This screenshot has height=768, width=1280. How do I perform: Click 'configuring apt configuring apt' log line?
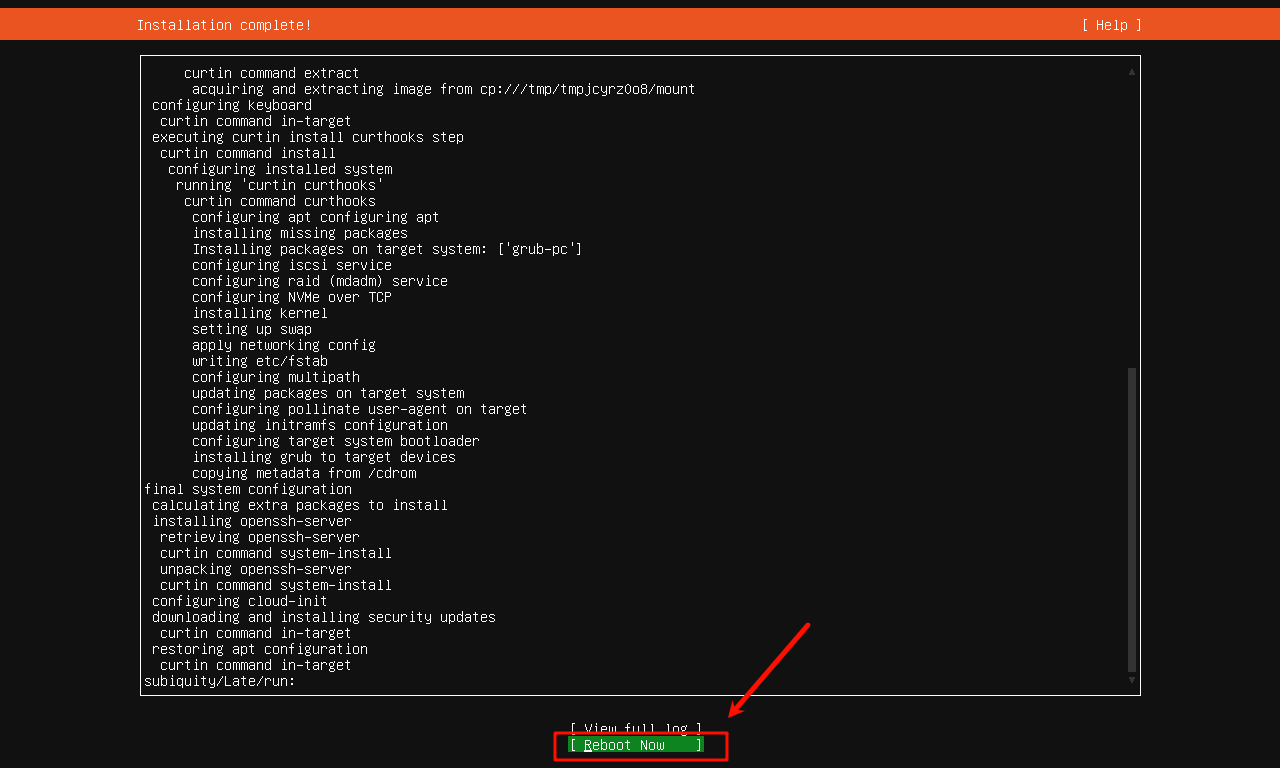pyautogui.click(x=316, y=217)
